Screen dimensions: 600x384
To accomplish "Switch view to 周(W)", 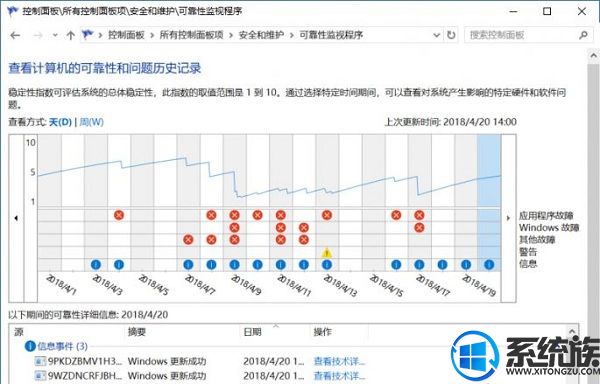I will [91, 122].
